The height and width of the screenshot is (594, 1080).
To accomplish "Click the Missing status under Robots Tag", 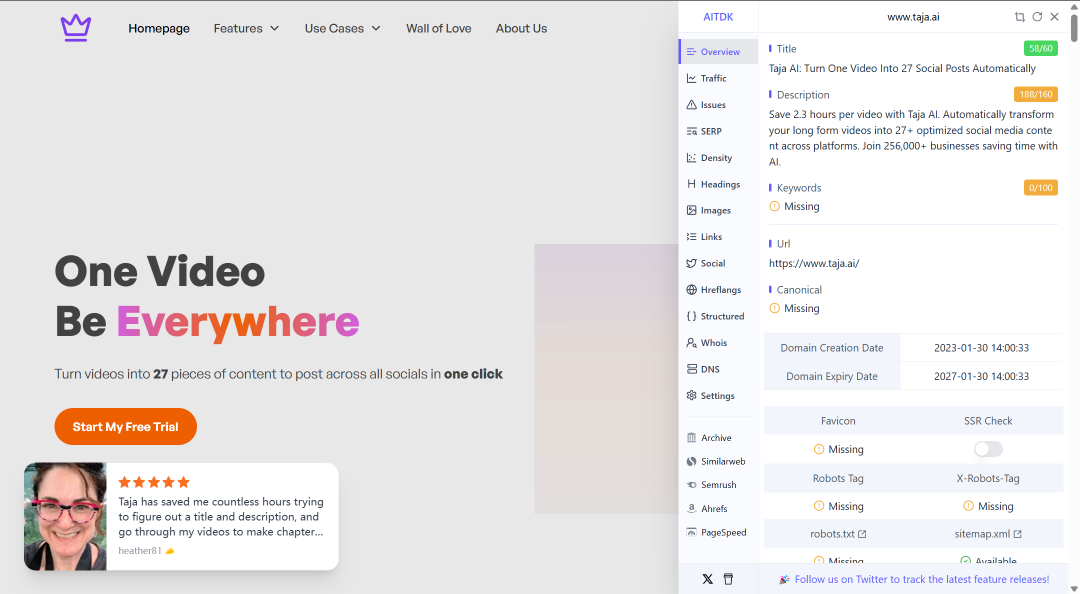I will (838, 506).
